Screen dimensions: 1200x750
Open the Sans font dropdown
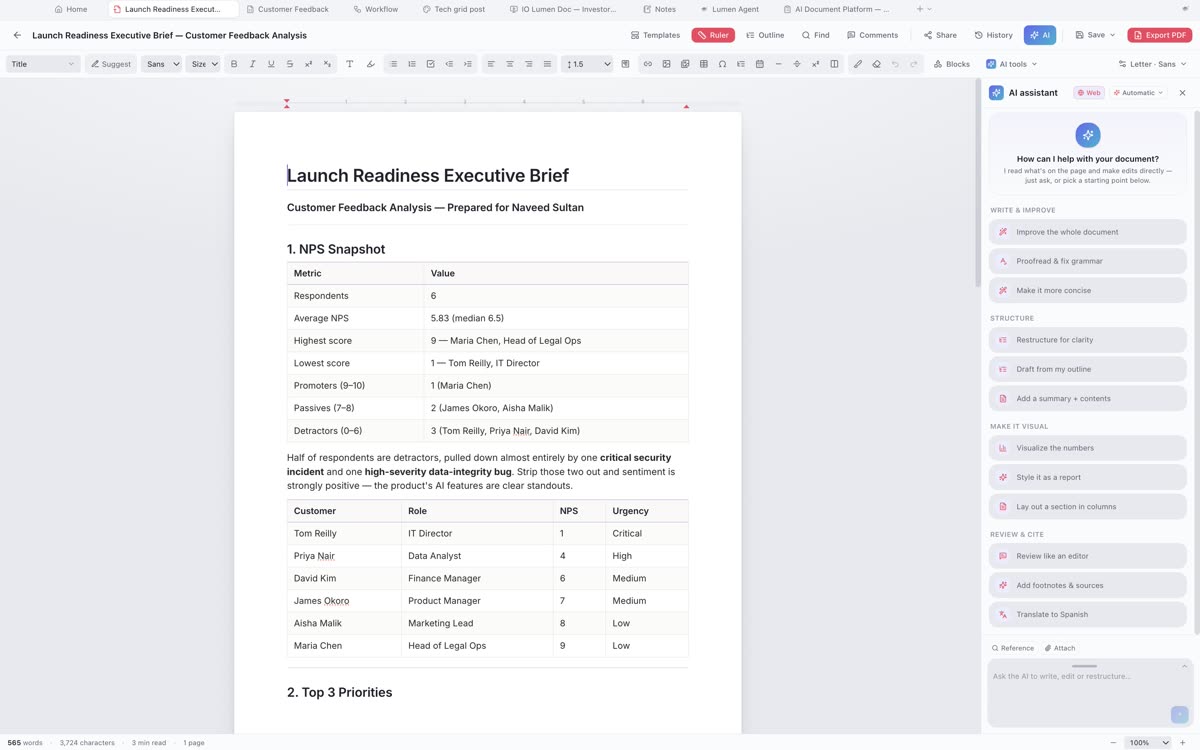tap(162, 64)
